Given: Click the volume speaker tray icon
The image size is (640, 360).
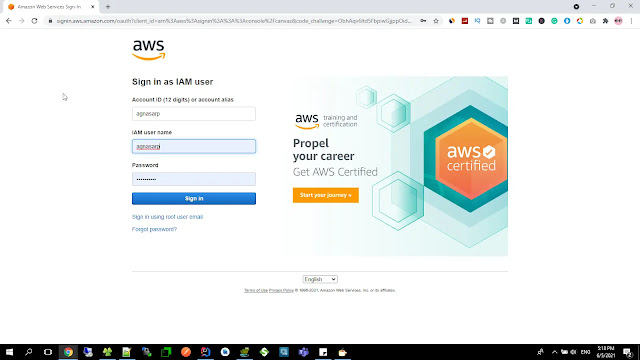Looking at the screenshot, I should tap(573, 352).
